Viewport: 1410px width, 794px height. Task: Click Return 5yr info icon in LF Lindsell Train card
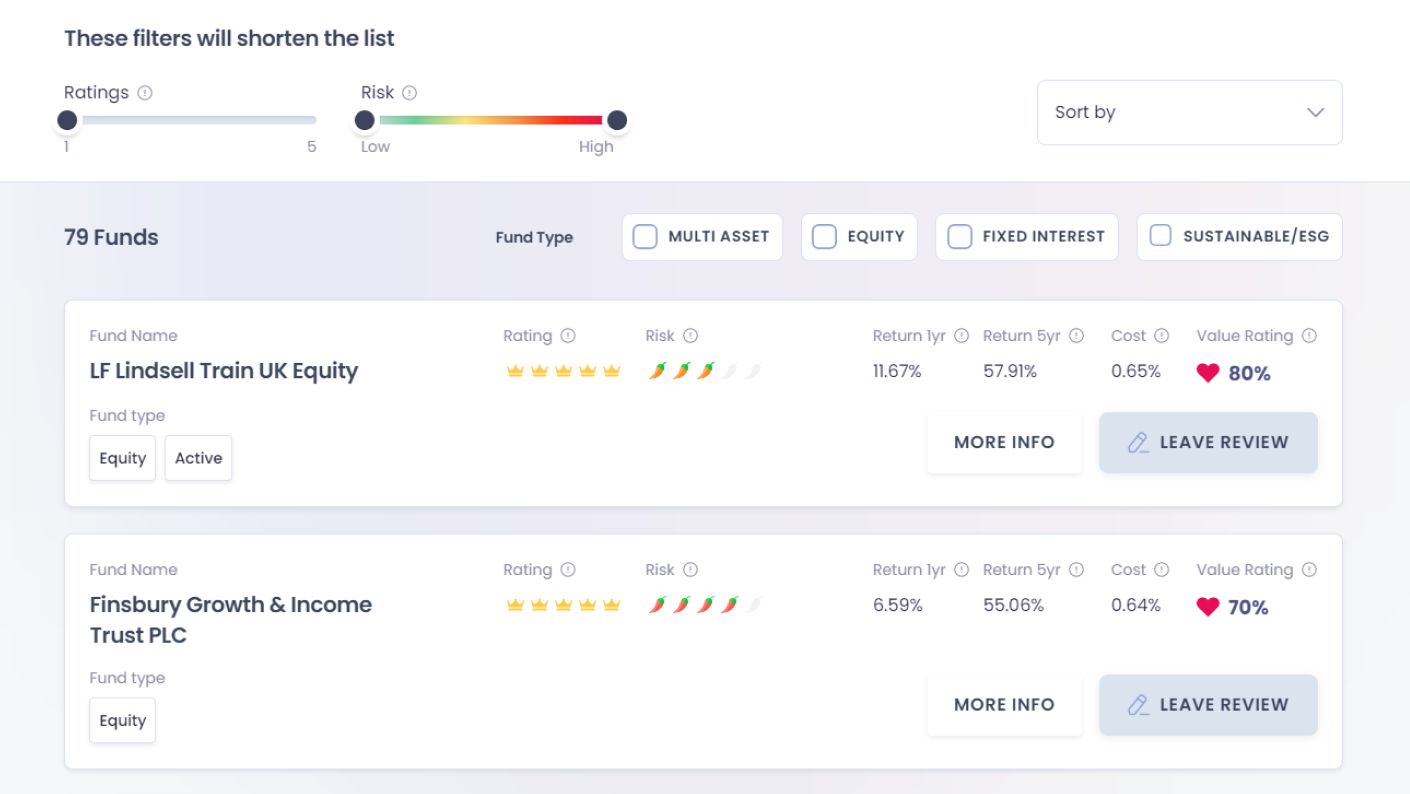(x=1076, y=336)
